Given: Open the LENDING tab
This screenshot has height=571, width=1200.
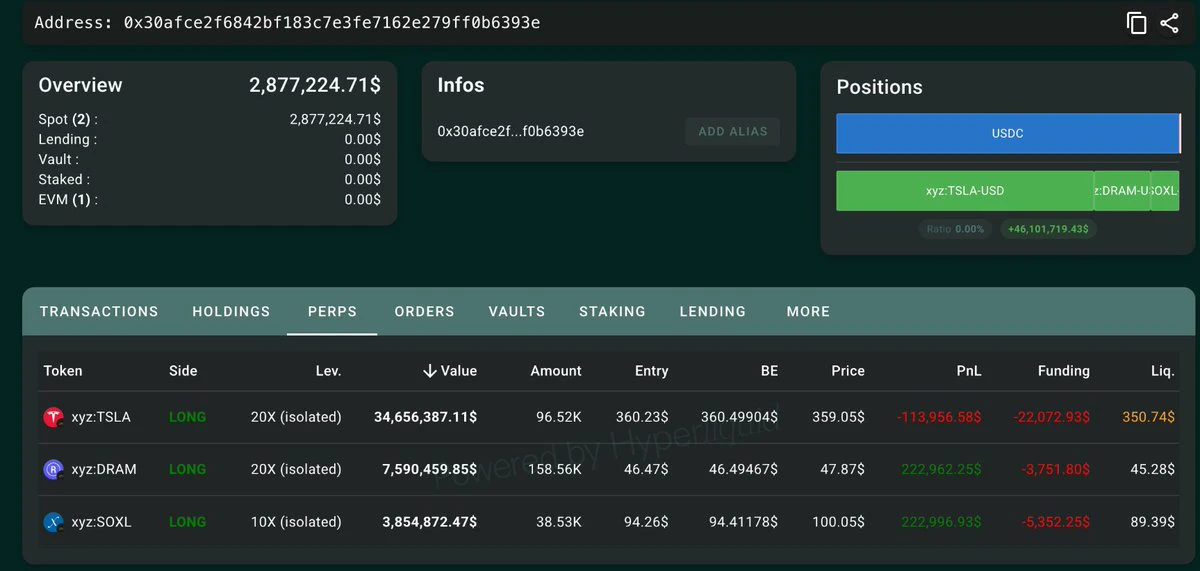Looking at the screenshot, I should (x=713, y=311).
